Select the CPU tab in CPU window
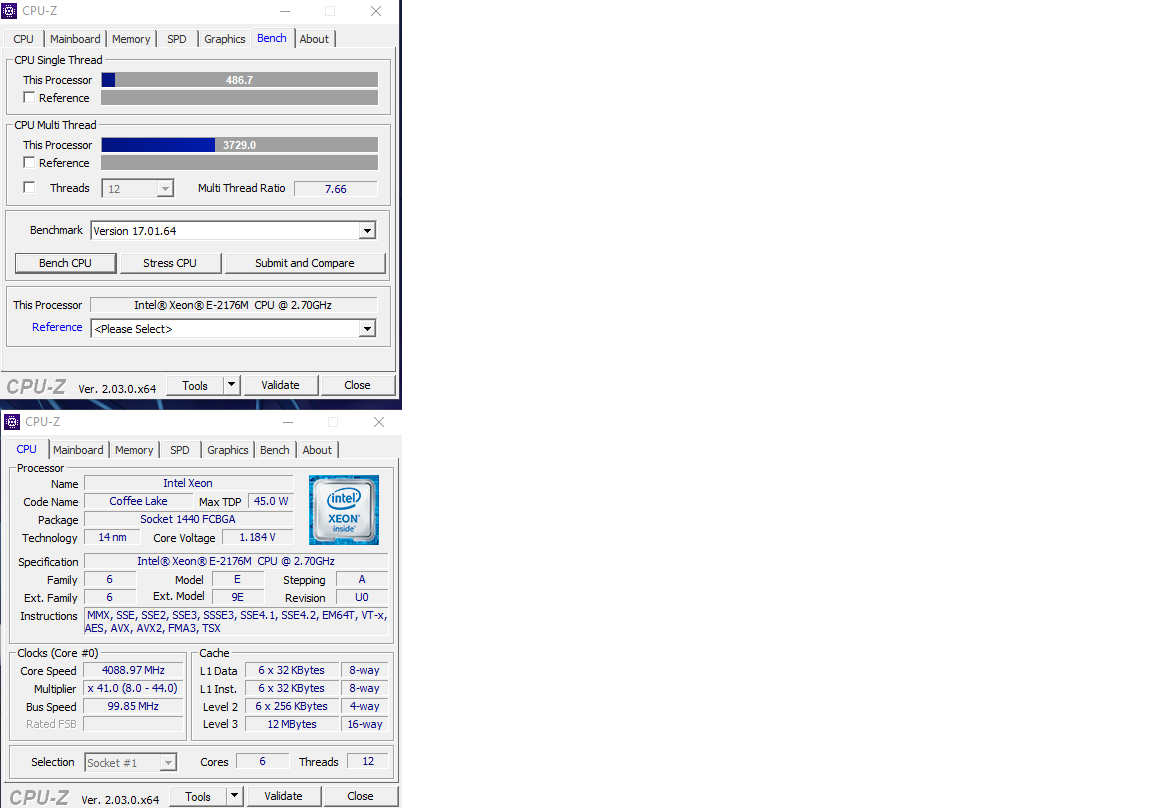This screenshot has height=808, width=1152. [26, 449]
